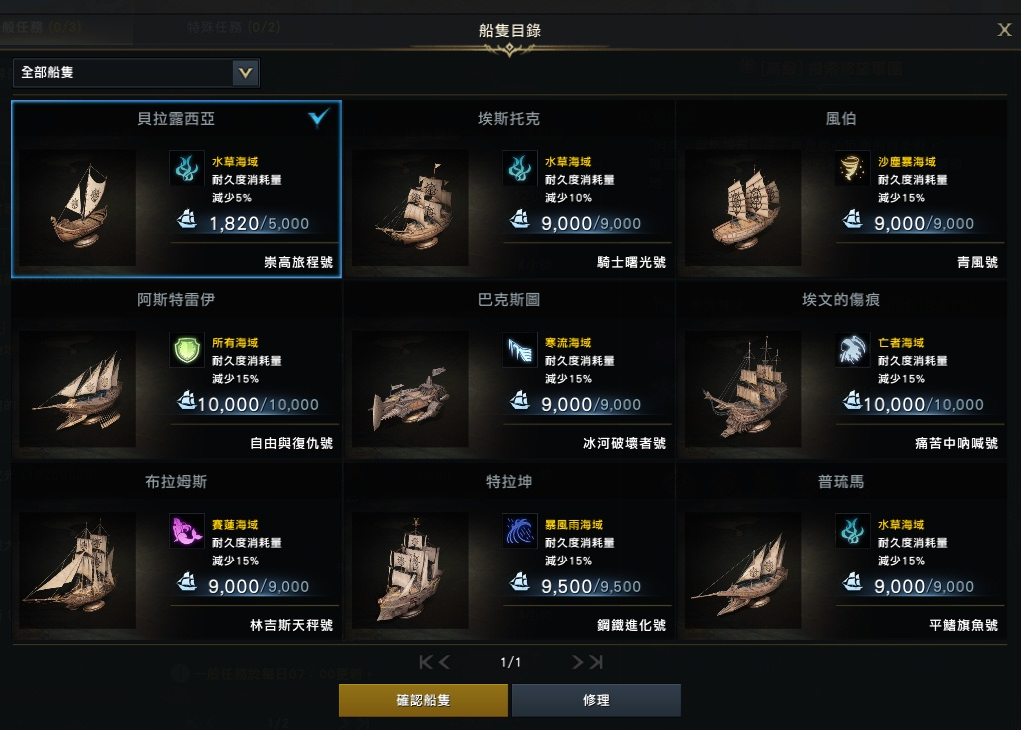Select the 巴克斯圖 ship thumbnail
The image size is (1021, 730).
tap(410, 389)
